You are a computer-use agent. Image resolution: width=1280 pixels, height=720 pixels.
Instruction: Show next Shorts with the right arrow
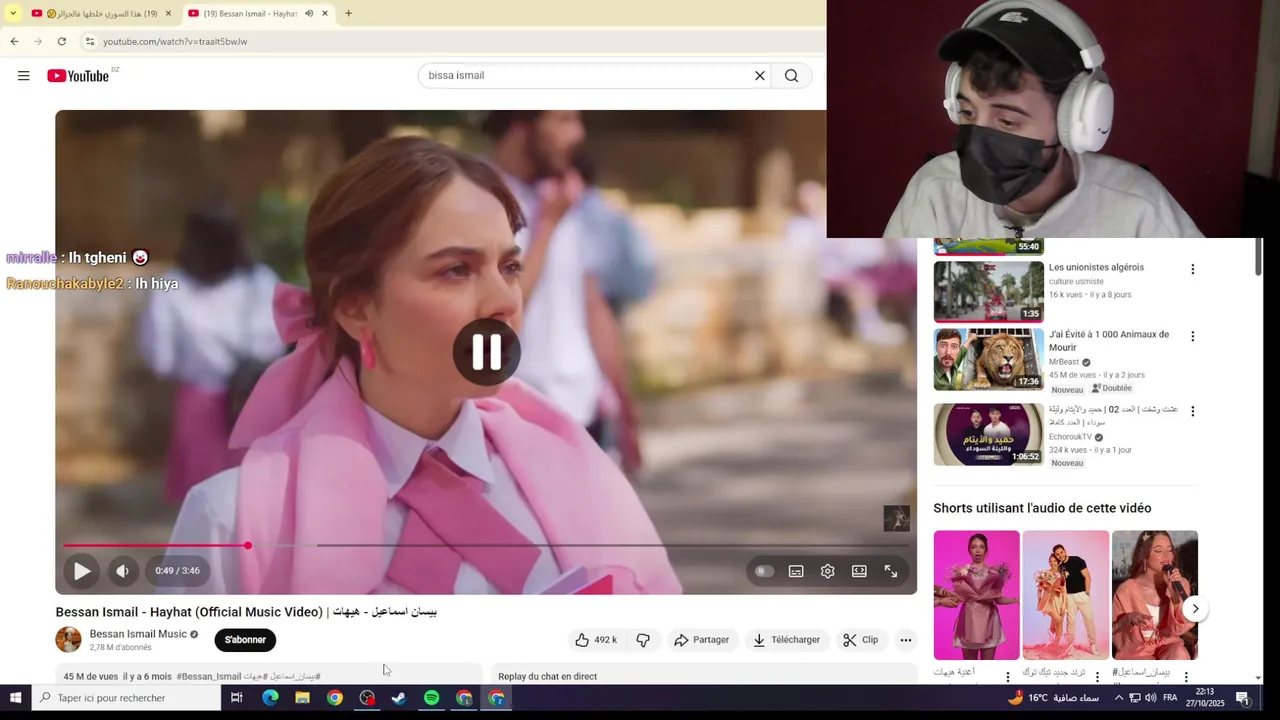(1195, 609)
